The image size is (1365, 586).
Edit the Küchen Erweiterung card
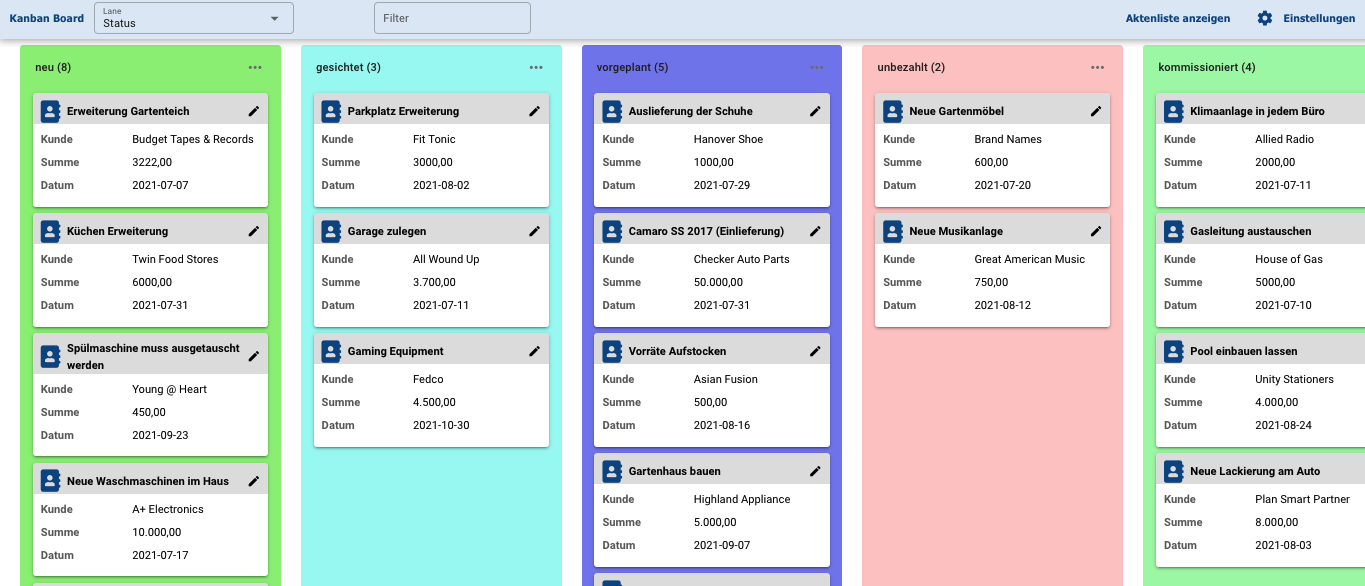[254, 231]
